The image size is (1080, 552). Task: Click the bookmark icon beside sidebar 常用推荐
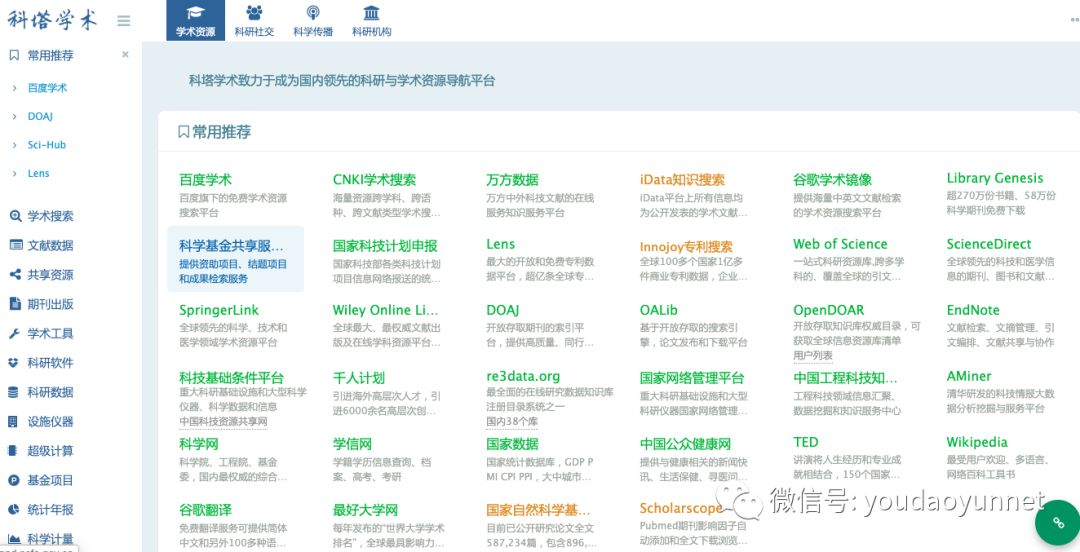point(14,55)
